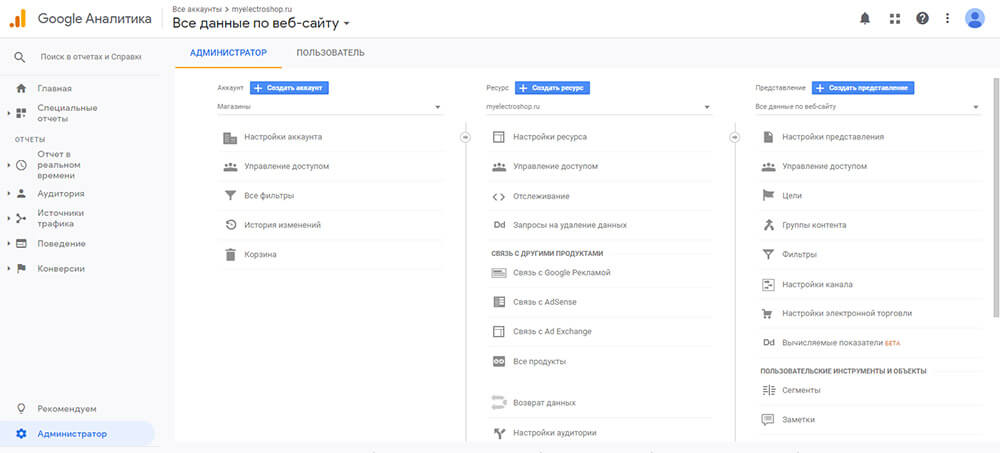Click the flag icon beside Конверсии

(21, 269)
